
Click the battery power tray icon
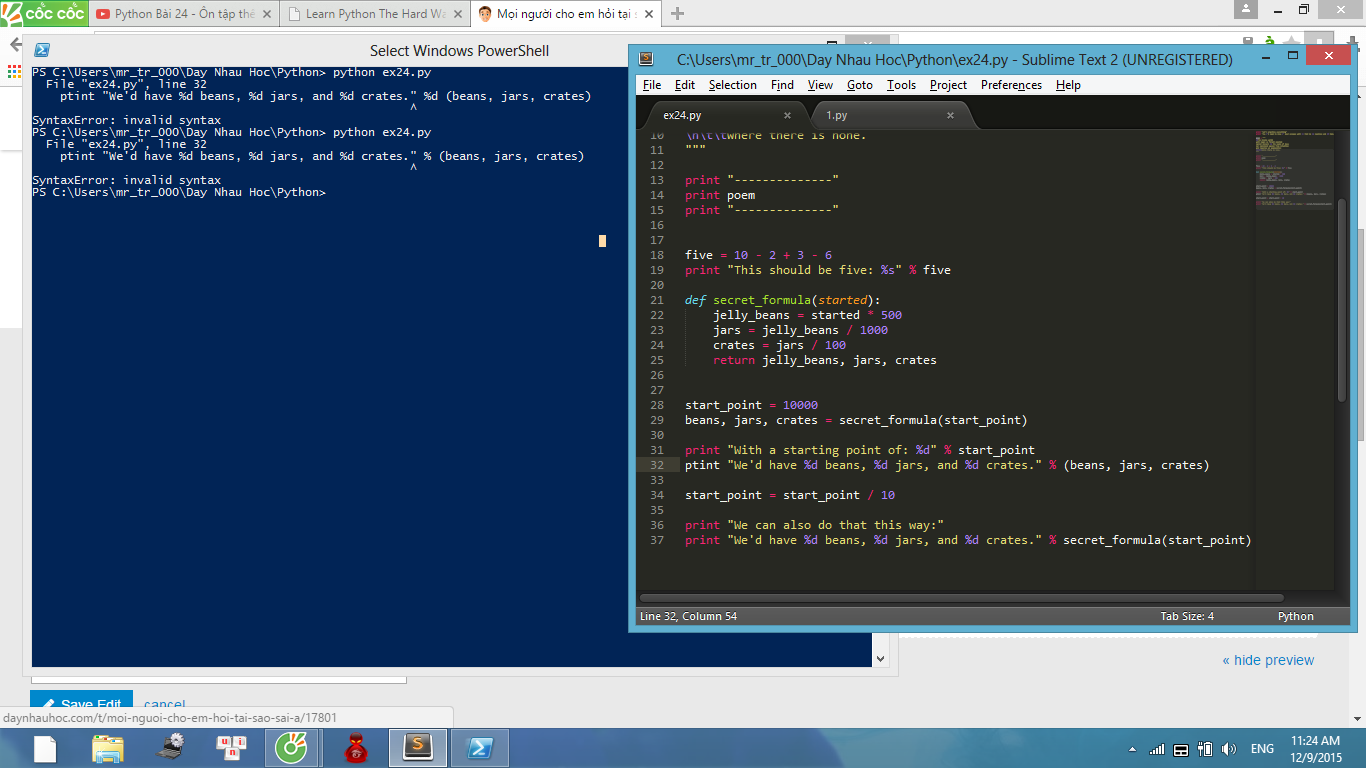pos(1205,749)
